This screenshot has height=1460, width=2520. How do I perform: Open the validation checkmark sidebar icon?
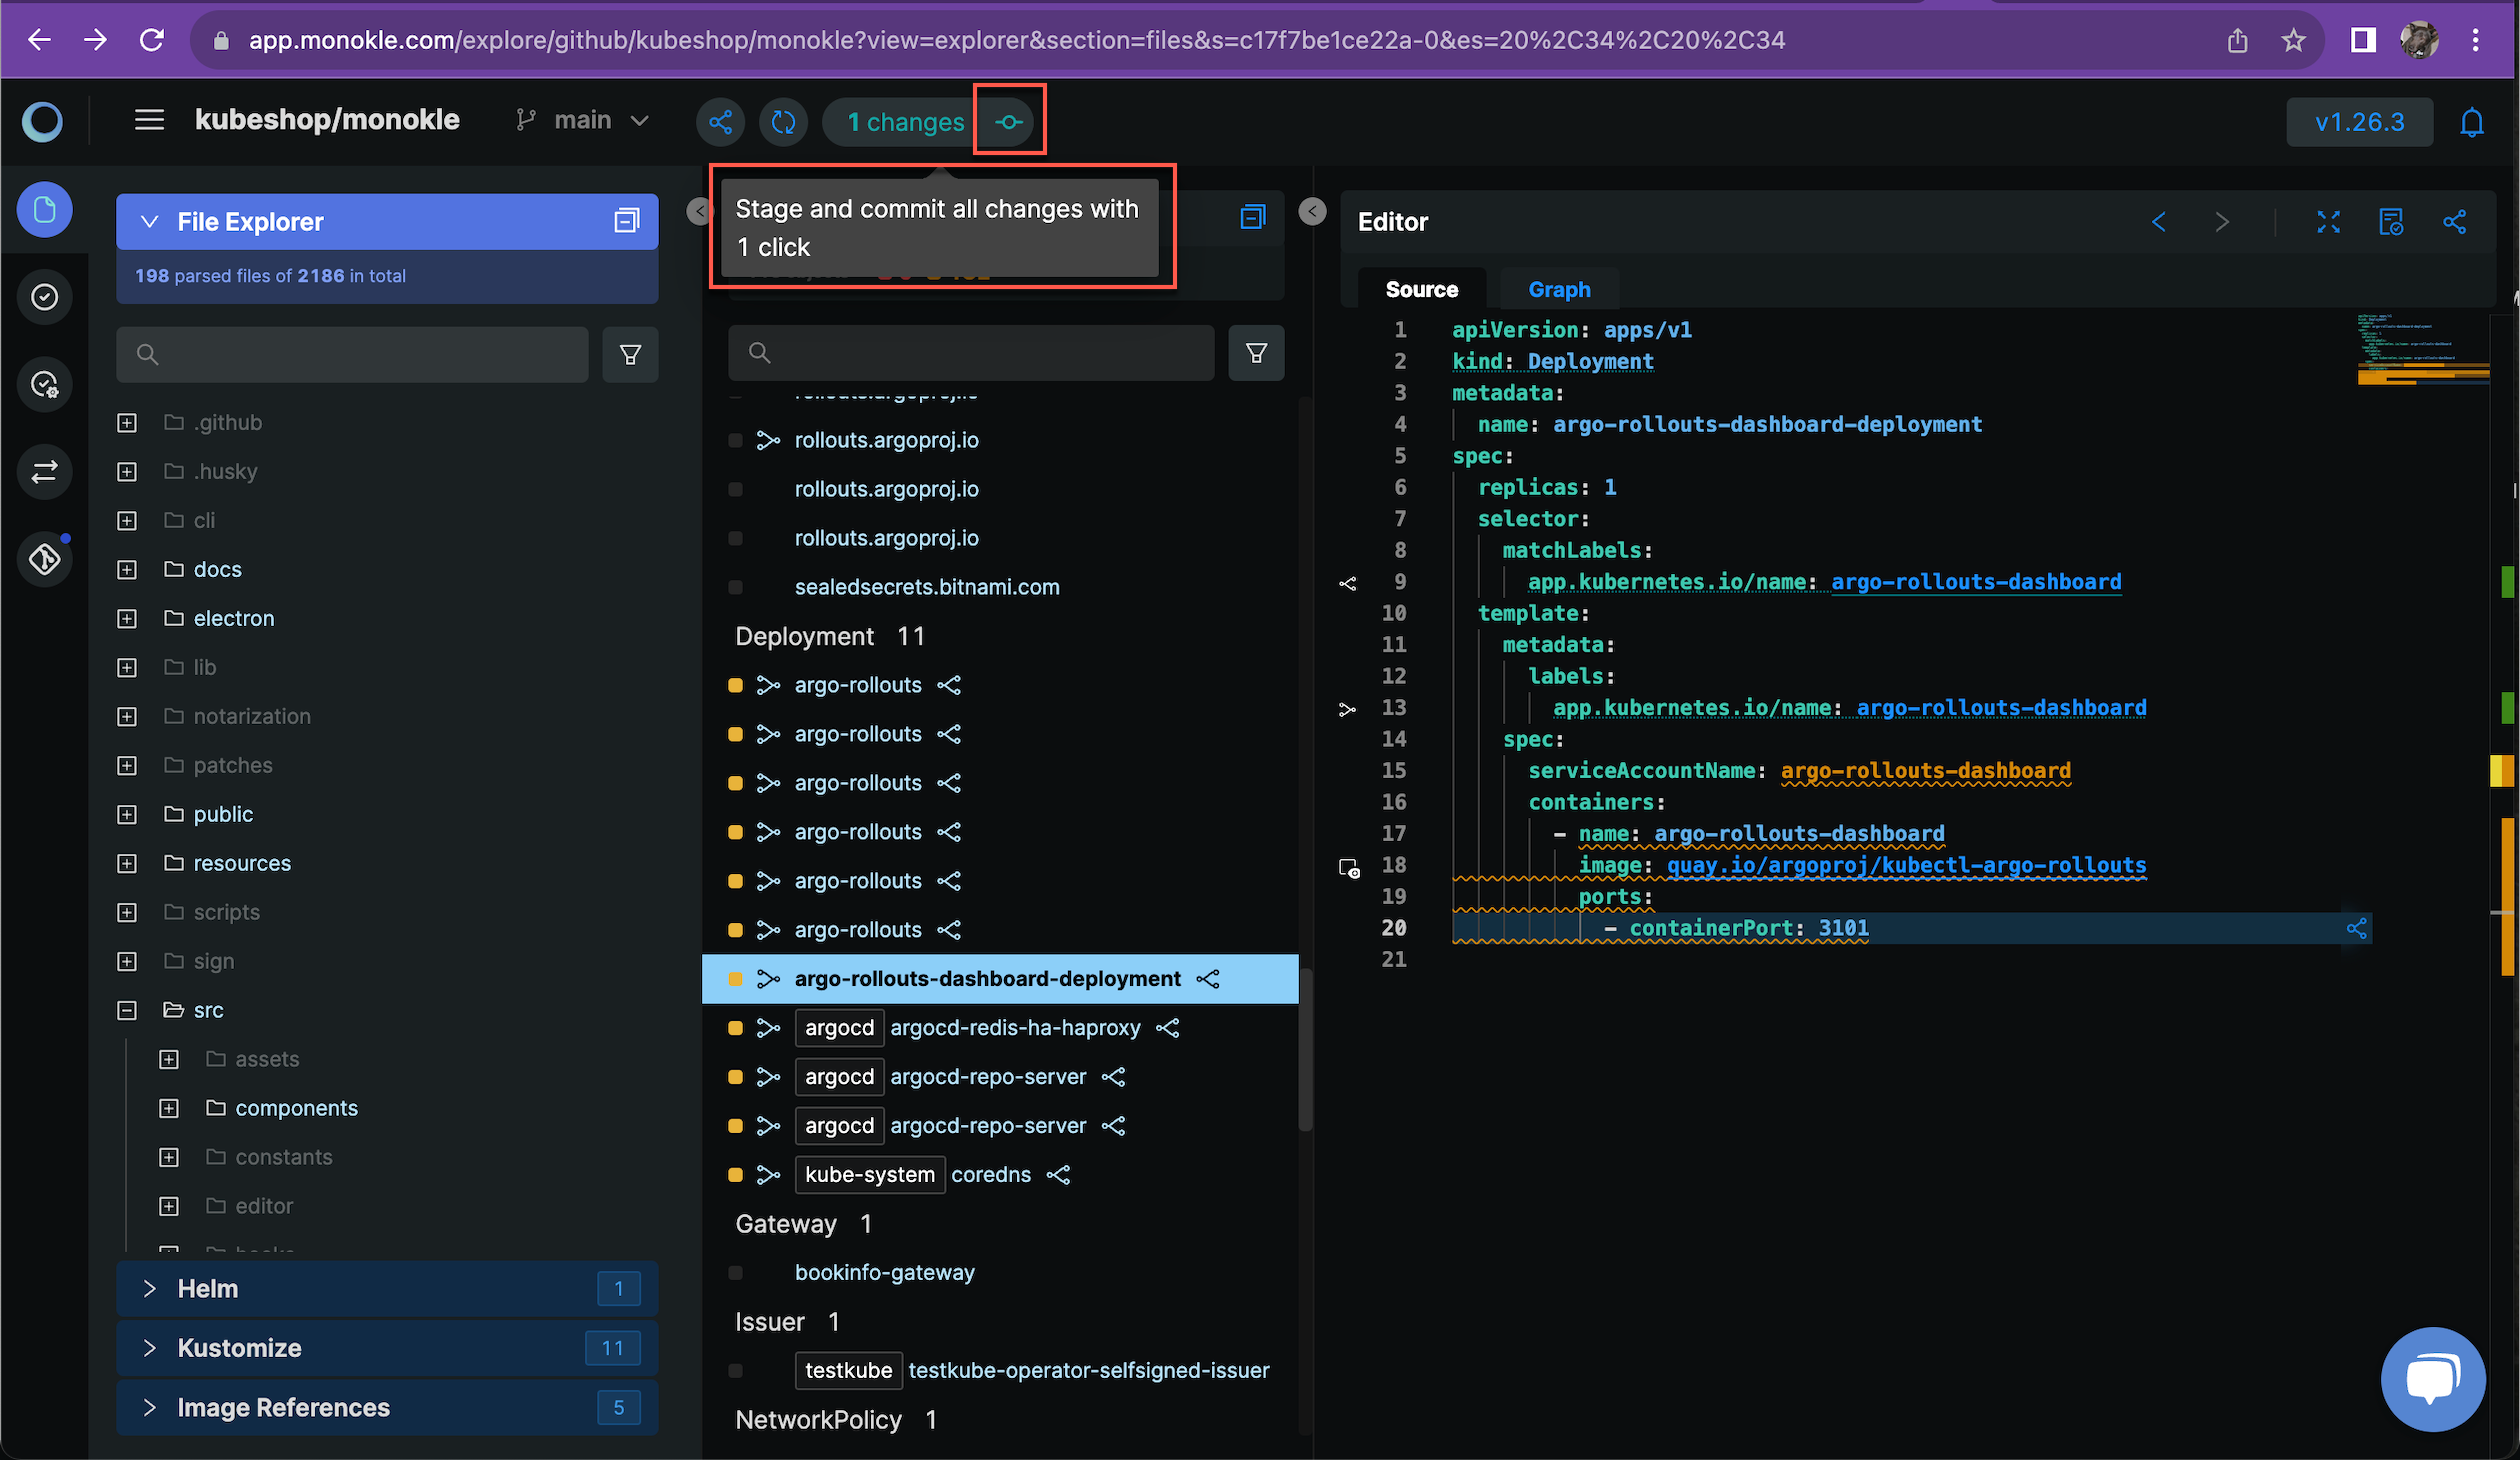click(x=44, y=297)
